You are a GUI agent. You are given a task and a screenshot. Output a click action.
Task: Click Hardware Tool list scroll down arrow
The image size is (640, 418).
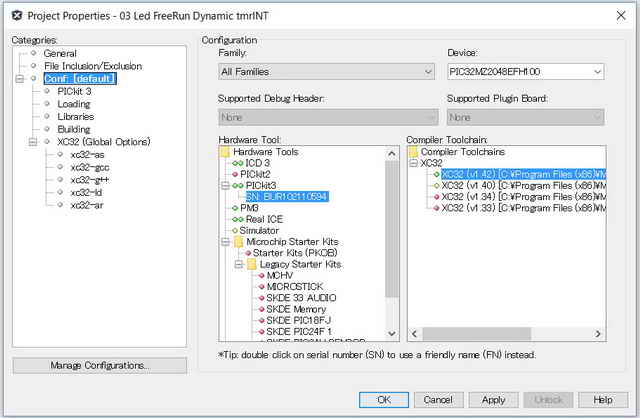tap(392, 334)
